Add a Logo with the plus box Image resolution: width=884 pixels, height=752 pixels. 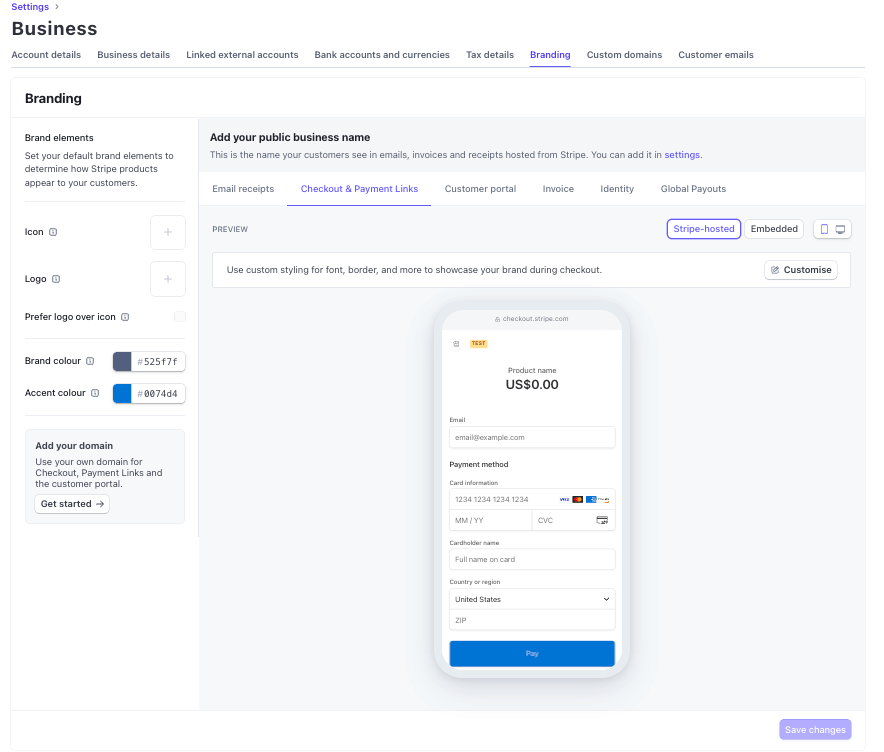point(168,279)
